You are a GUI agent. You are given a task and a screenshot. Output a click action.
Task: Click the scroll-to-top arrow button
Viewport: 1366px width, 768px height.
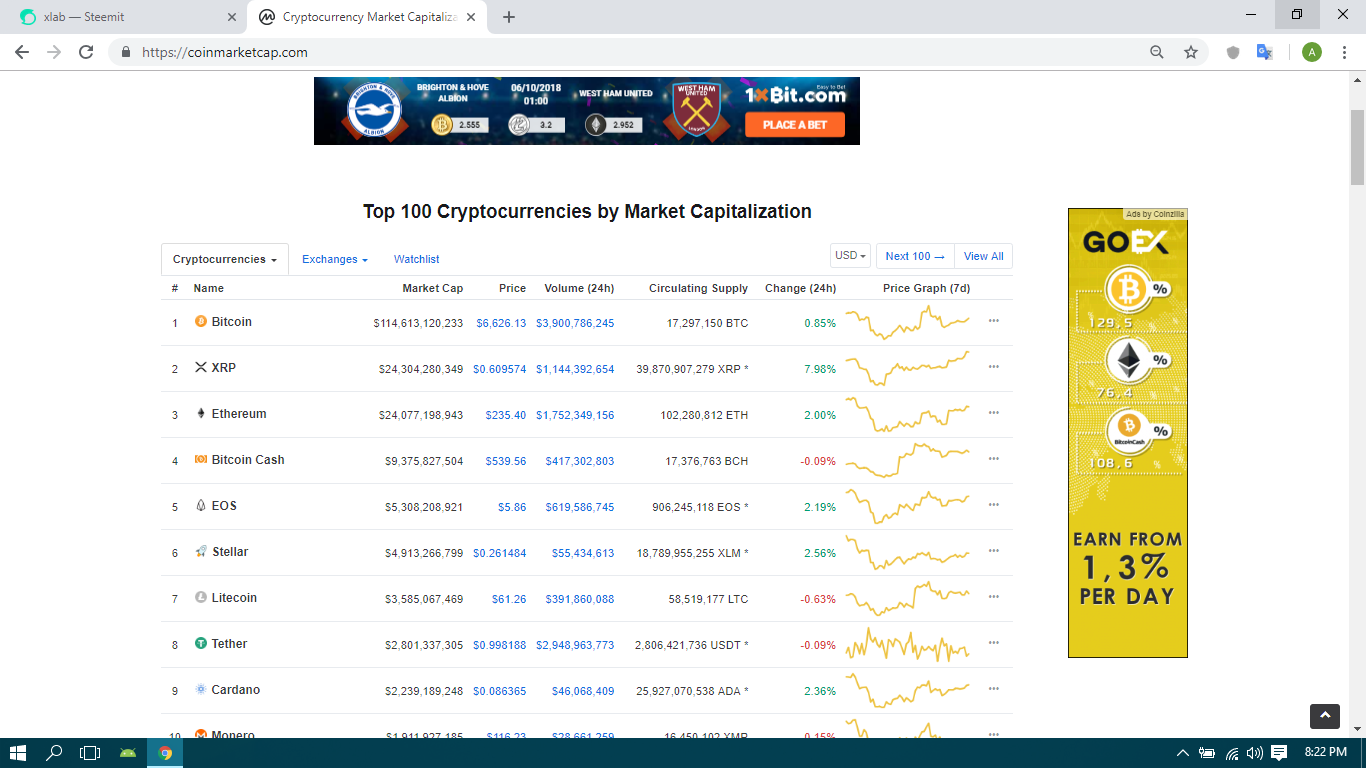1325,716
